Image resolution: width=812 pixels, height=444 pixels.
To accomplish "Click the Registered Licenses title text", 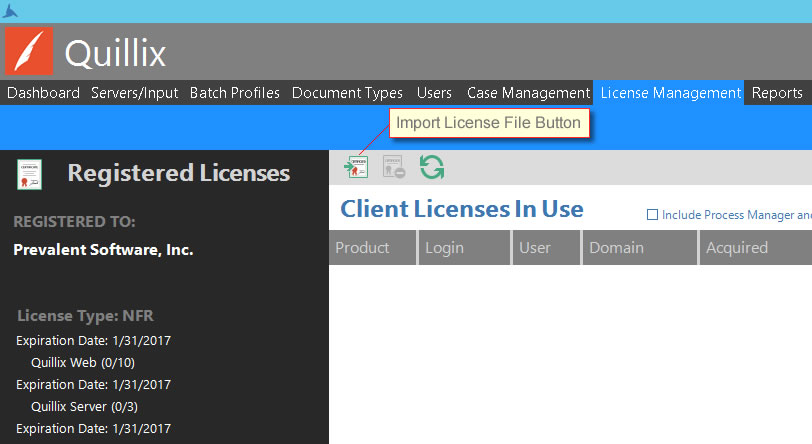I will point(179,173).
